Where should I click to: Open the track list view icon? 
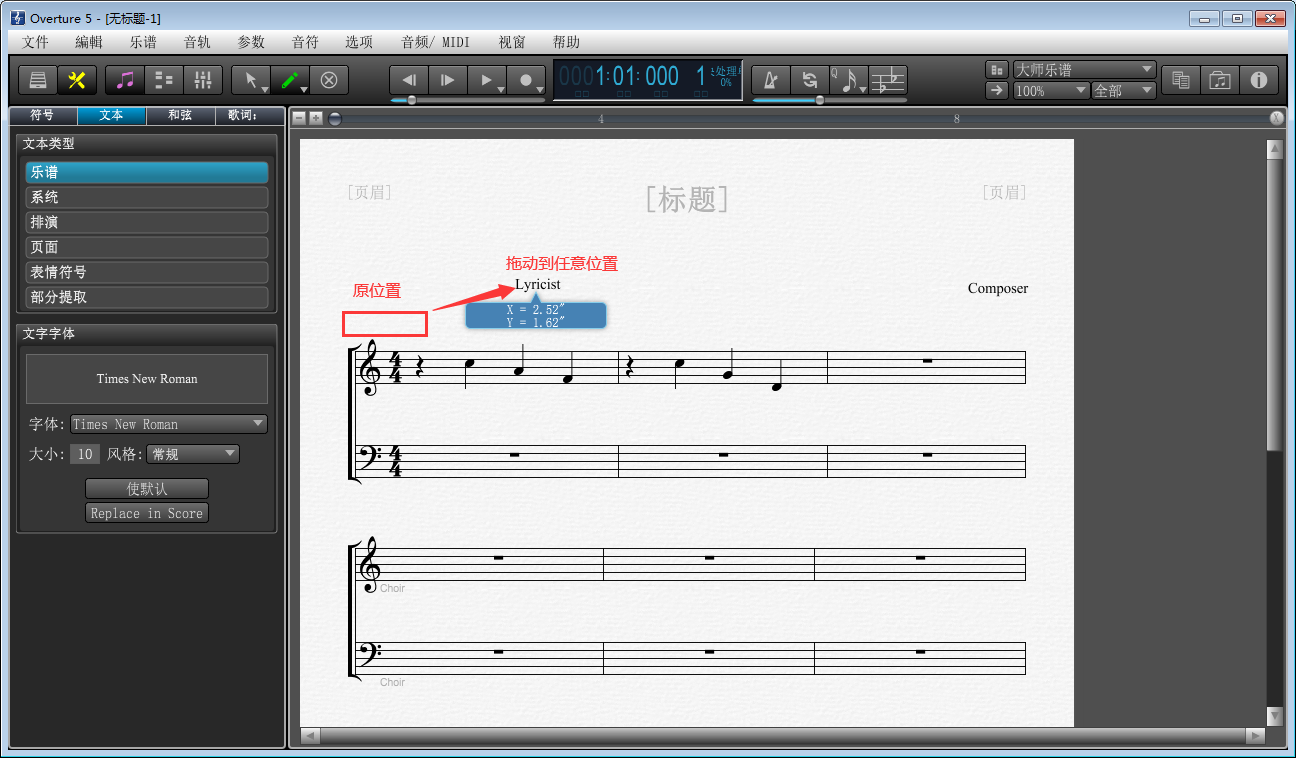(x=164, y=80)
